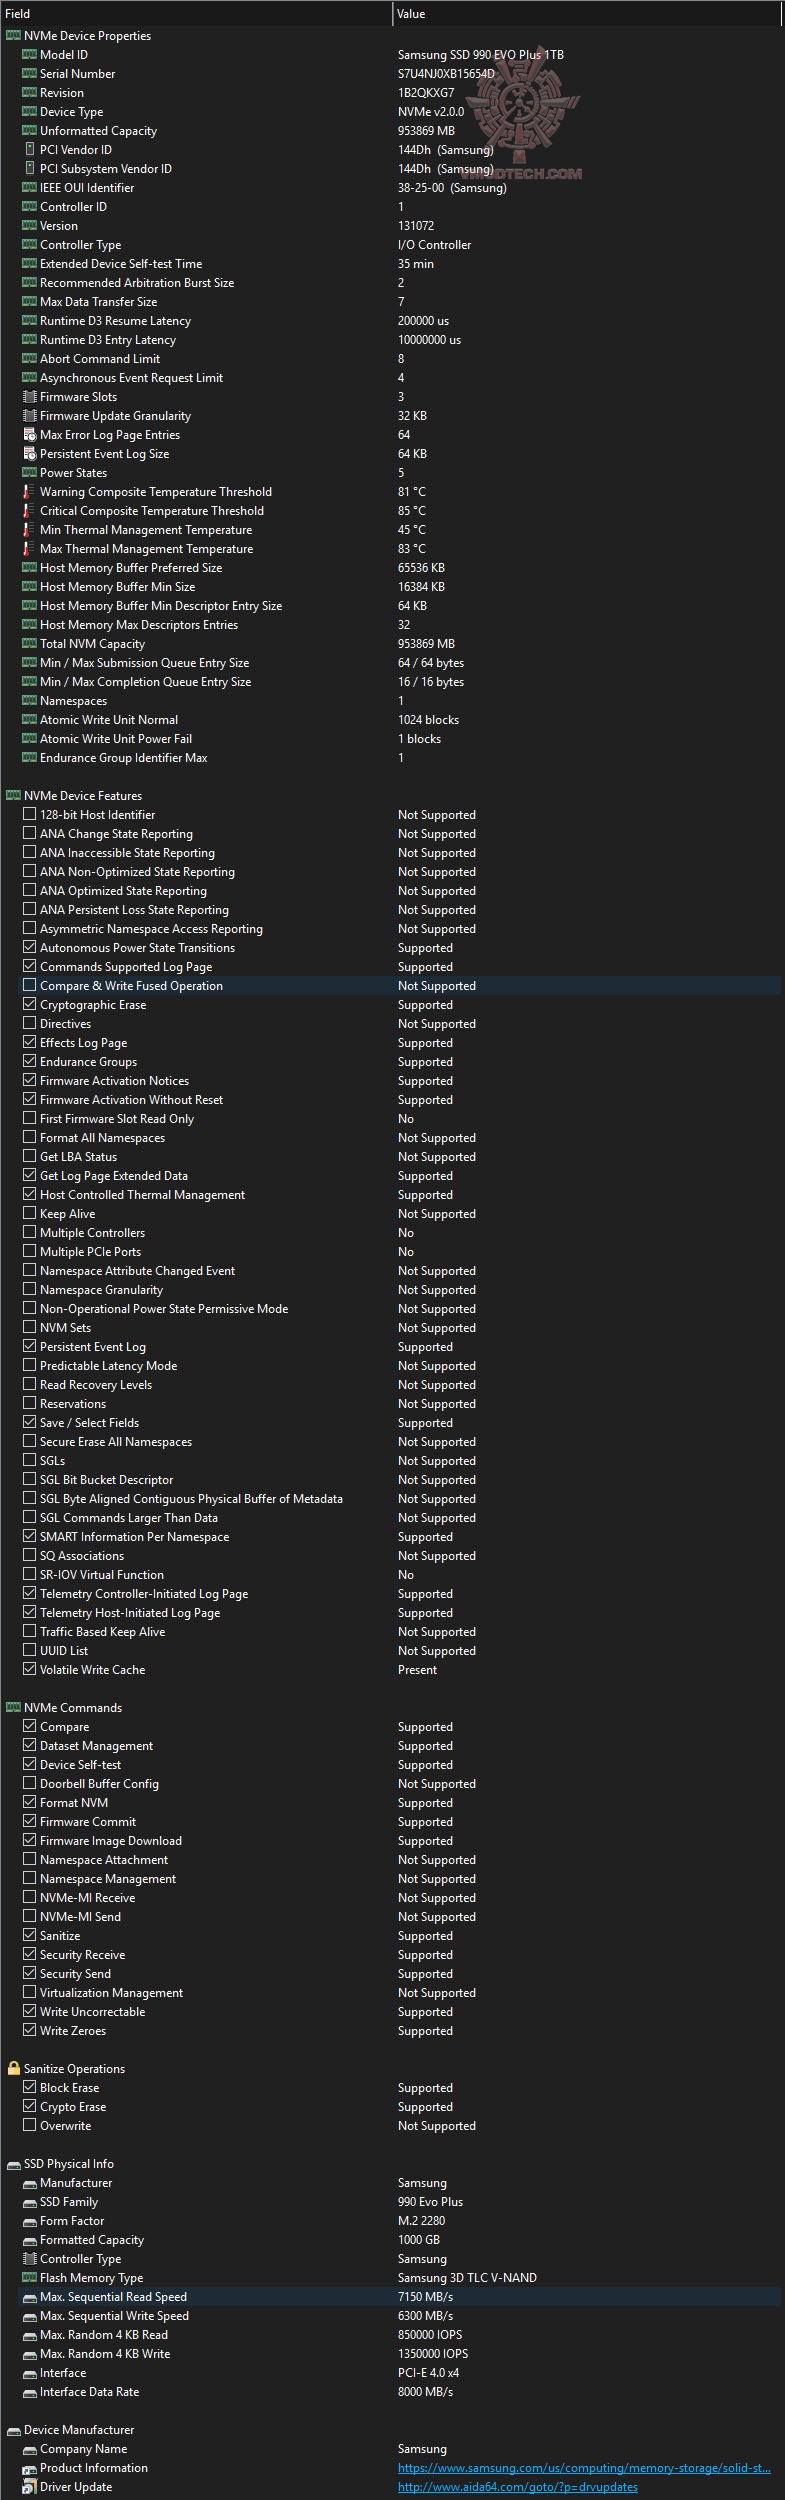This screenshot has width=785, height=2500.
Task: Select the Endurance Group Identifier Max label
Action: point(124,758)
